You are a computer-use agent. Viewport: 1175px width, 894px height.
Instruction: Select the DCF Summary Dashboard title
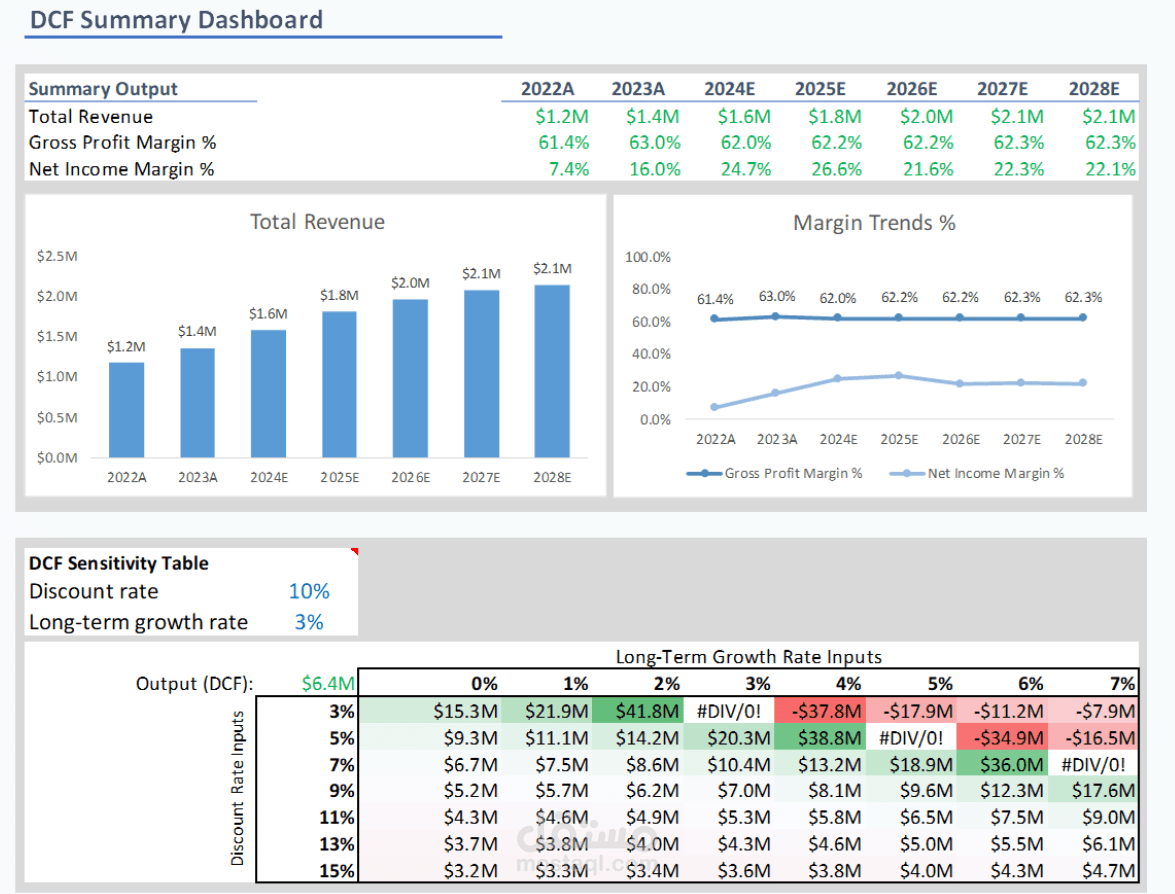point(176,19)
